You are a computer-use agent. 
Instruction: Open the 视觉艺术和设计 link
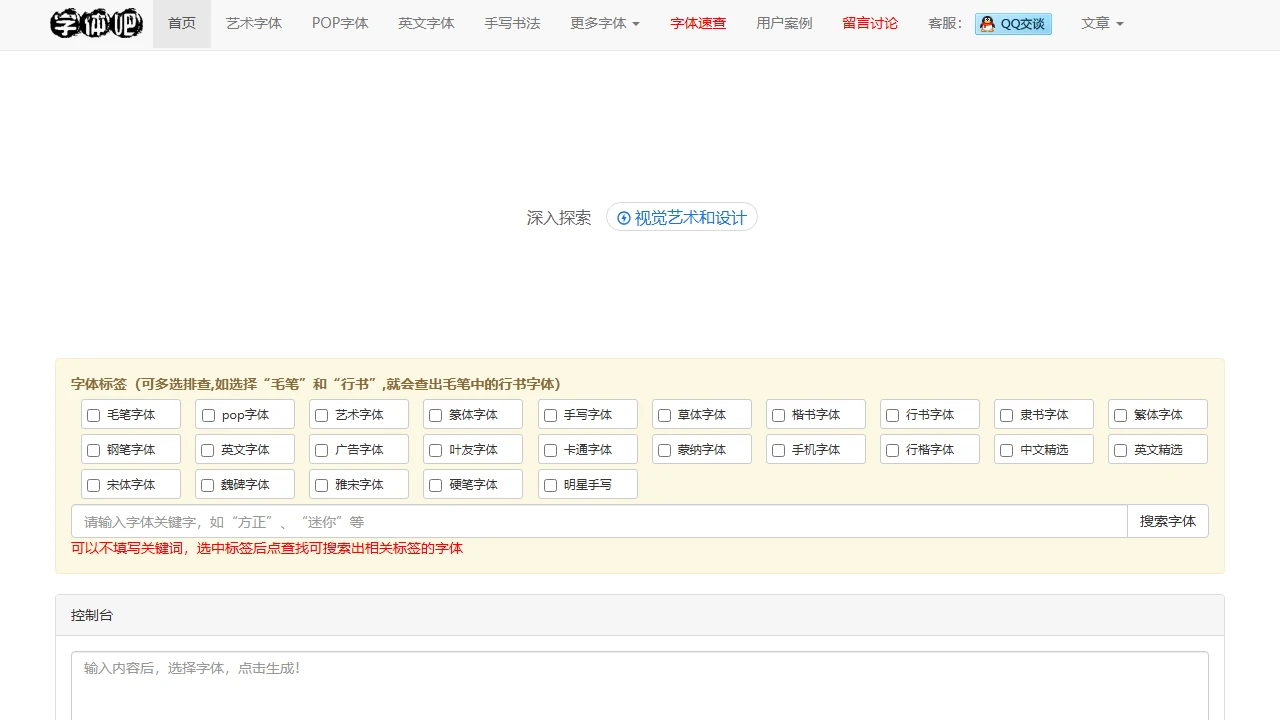point(688,217)
